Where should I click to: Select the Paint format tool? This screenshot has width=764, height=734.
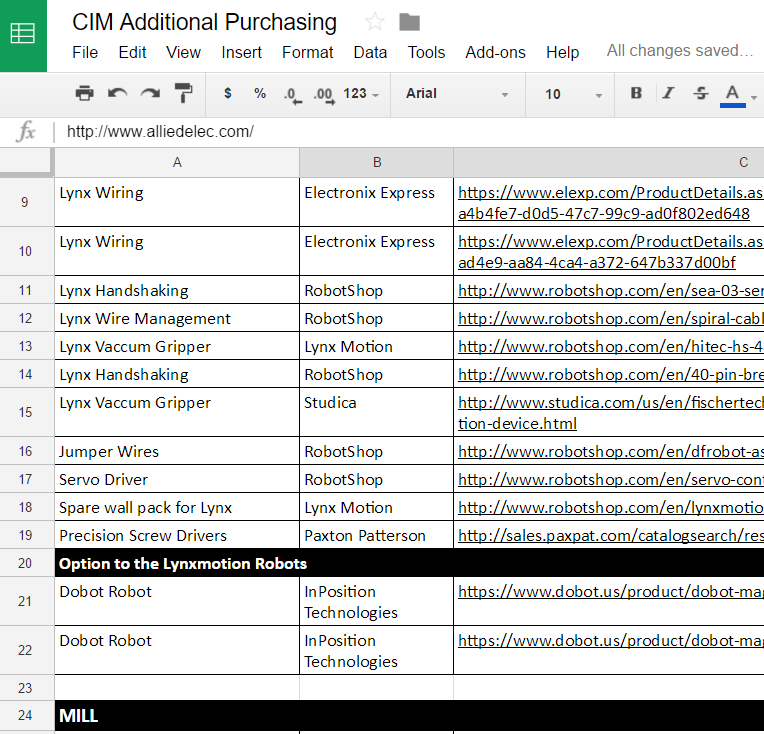pyautogui.click(x=183, y=93)
